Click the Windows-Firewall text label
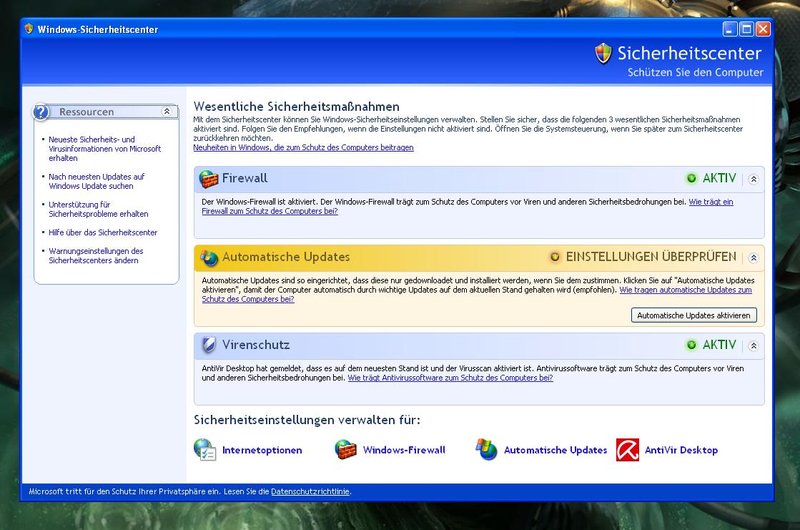The width and height of the screenshot is (800, 530). (x=404, y=450)
